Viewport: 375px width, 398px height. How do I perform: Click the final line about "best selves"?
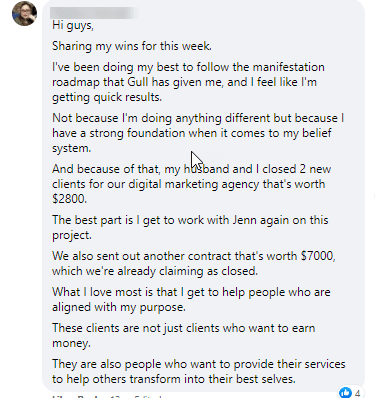174,379
